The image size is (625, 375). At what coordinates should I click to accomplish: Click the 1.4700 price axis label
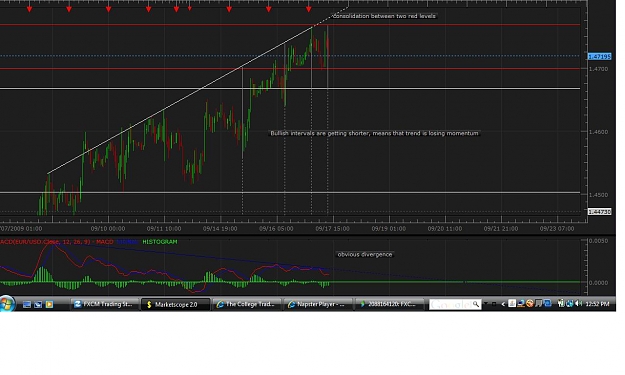click(599, 69)
